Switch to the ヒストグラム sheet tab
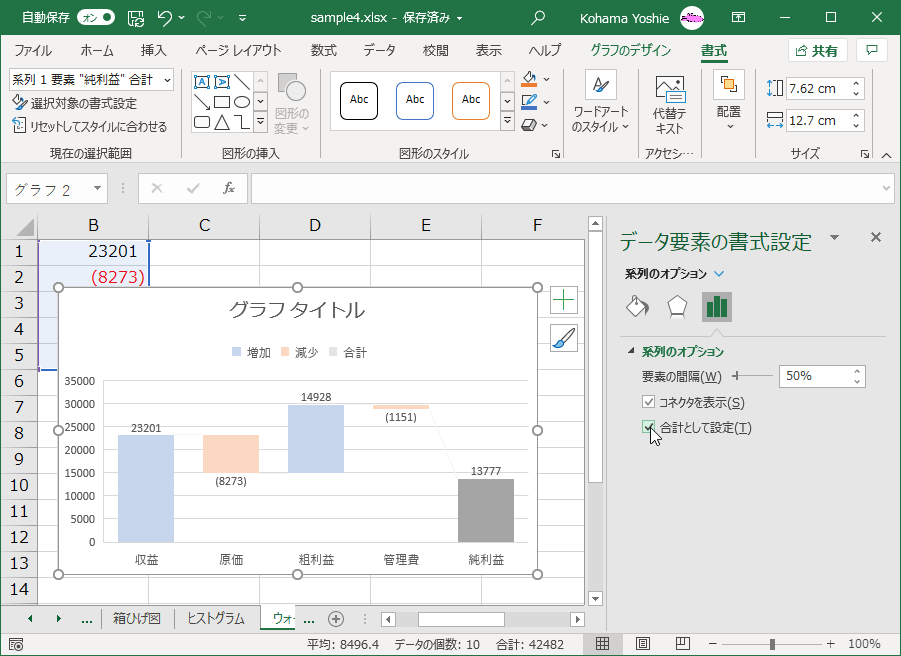This screenshot has width=901, height=656. [216, 618]
